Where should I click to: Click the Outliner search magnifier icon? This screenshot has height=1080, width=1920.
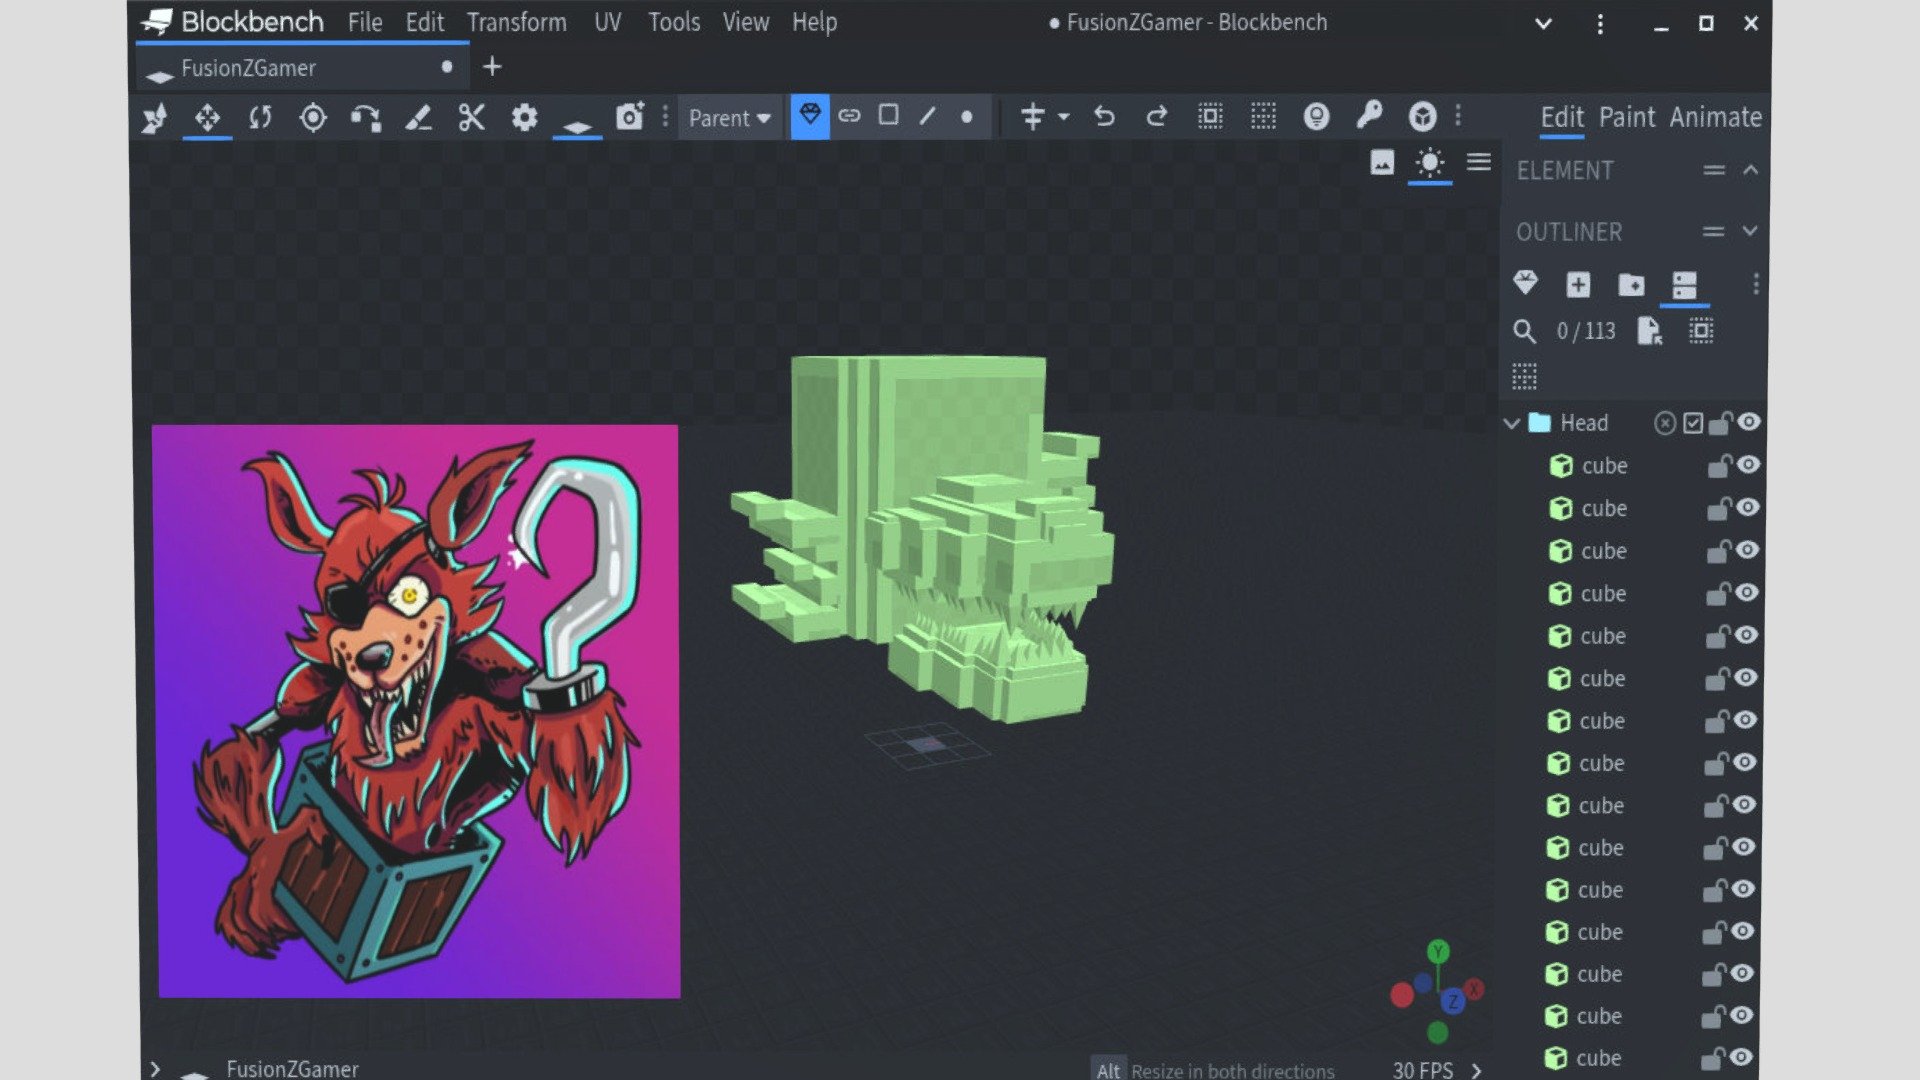click(1524, 331)
